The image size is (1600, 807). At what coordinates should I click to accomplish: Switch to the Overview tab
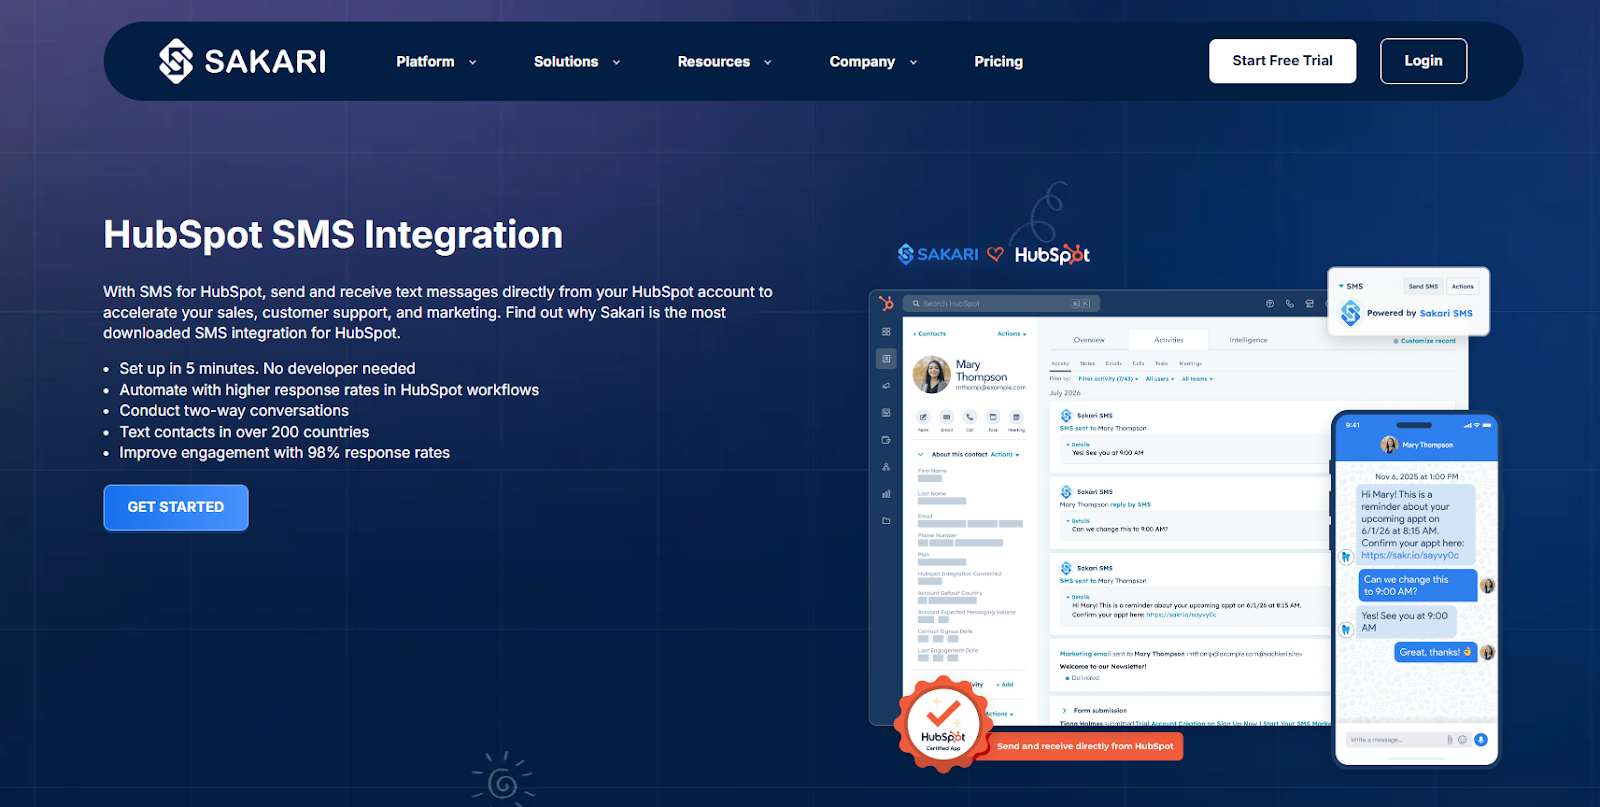pyautogui.click(x=1089, y=340)
